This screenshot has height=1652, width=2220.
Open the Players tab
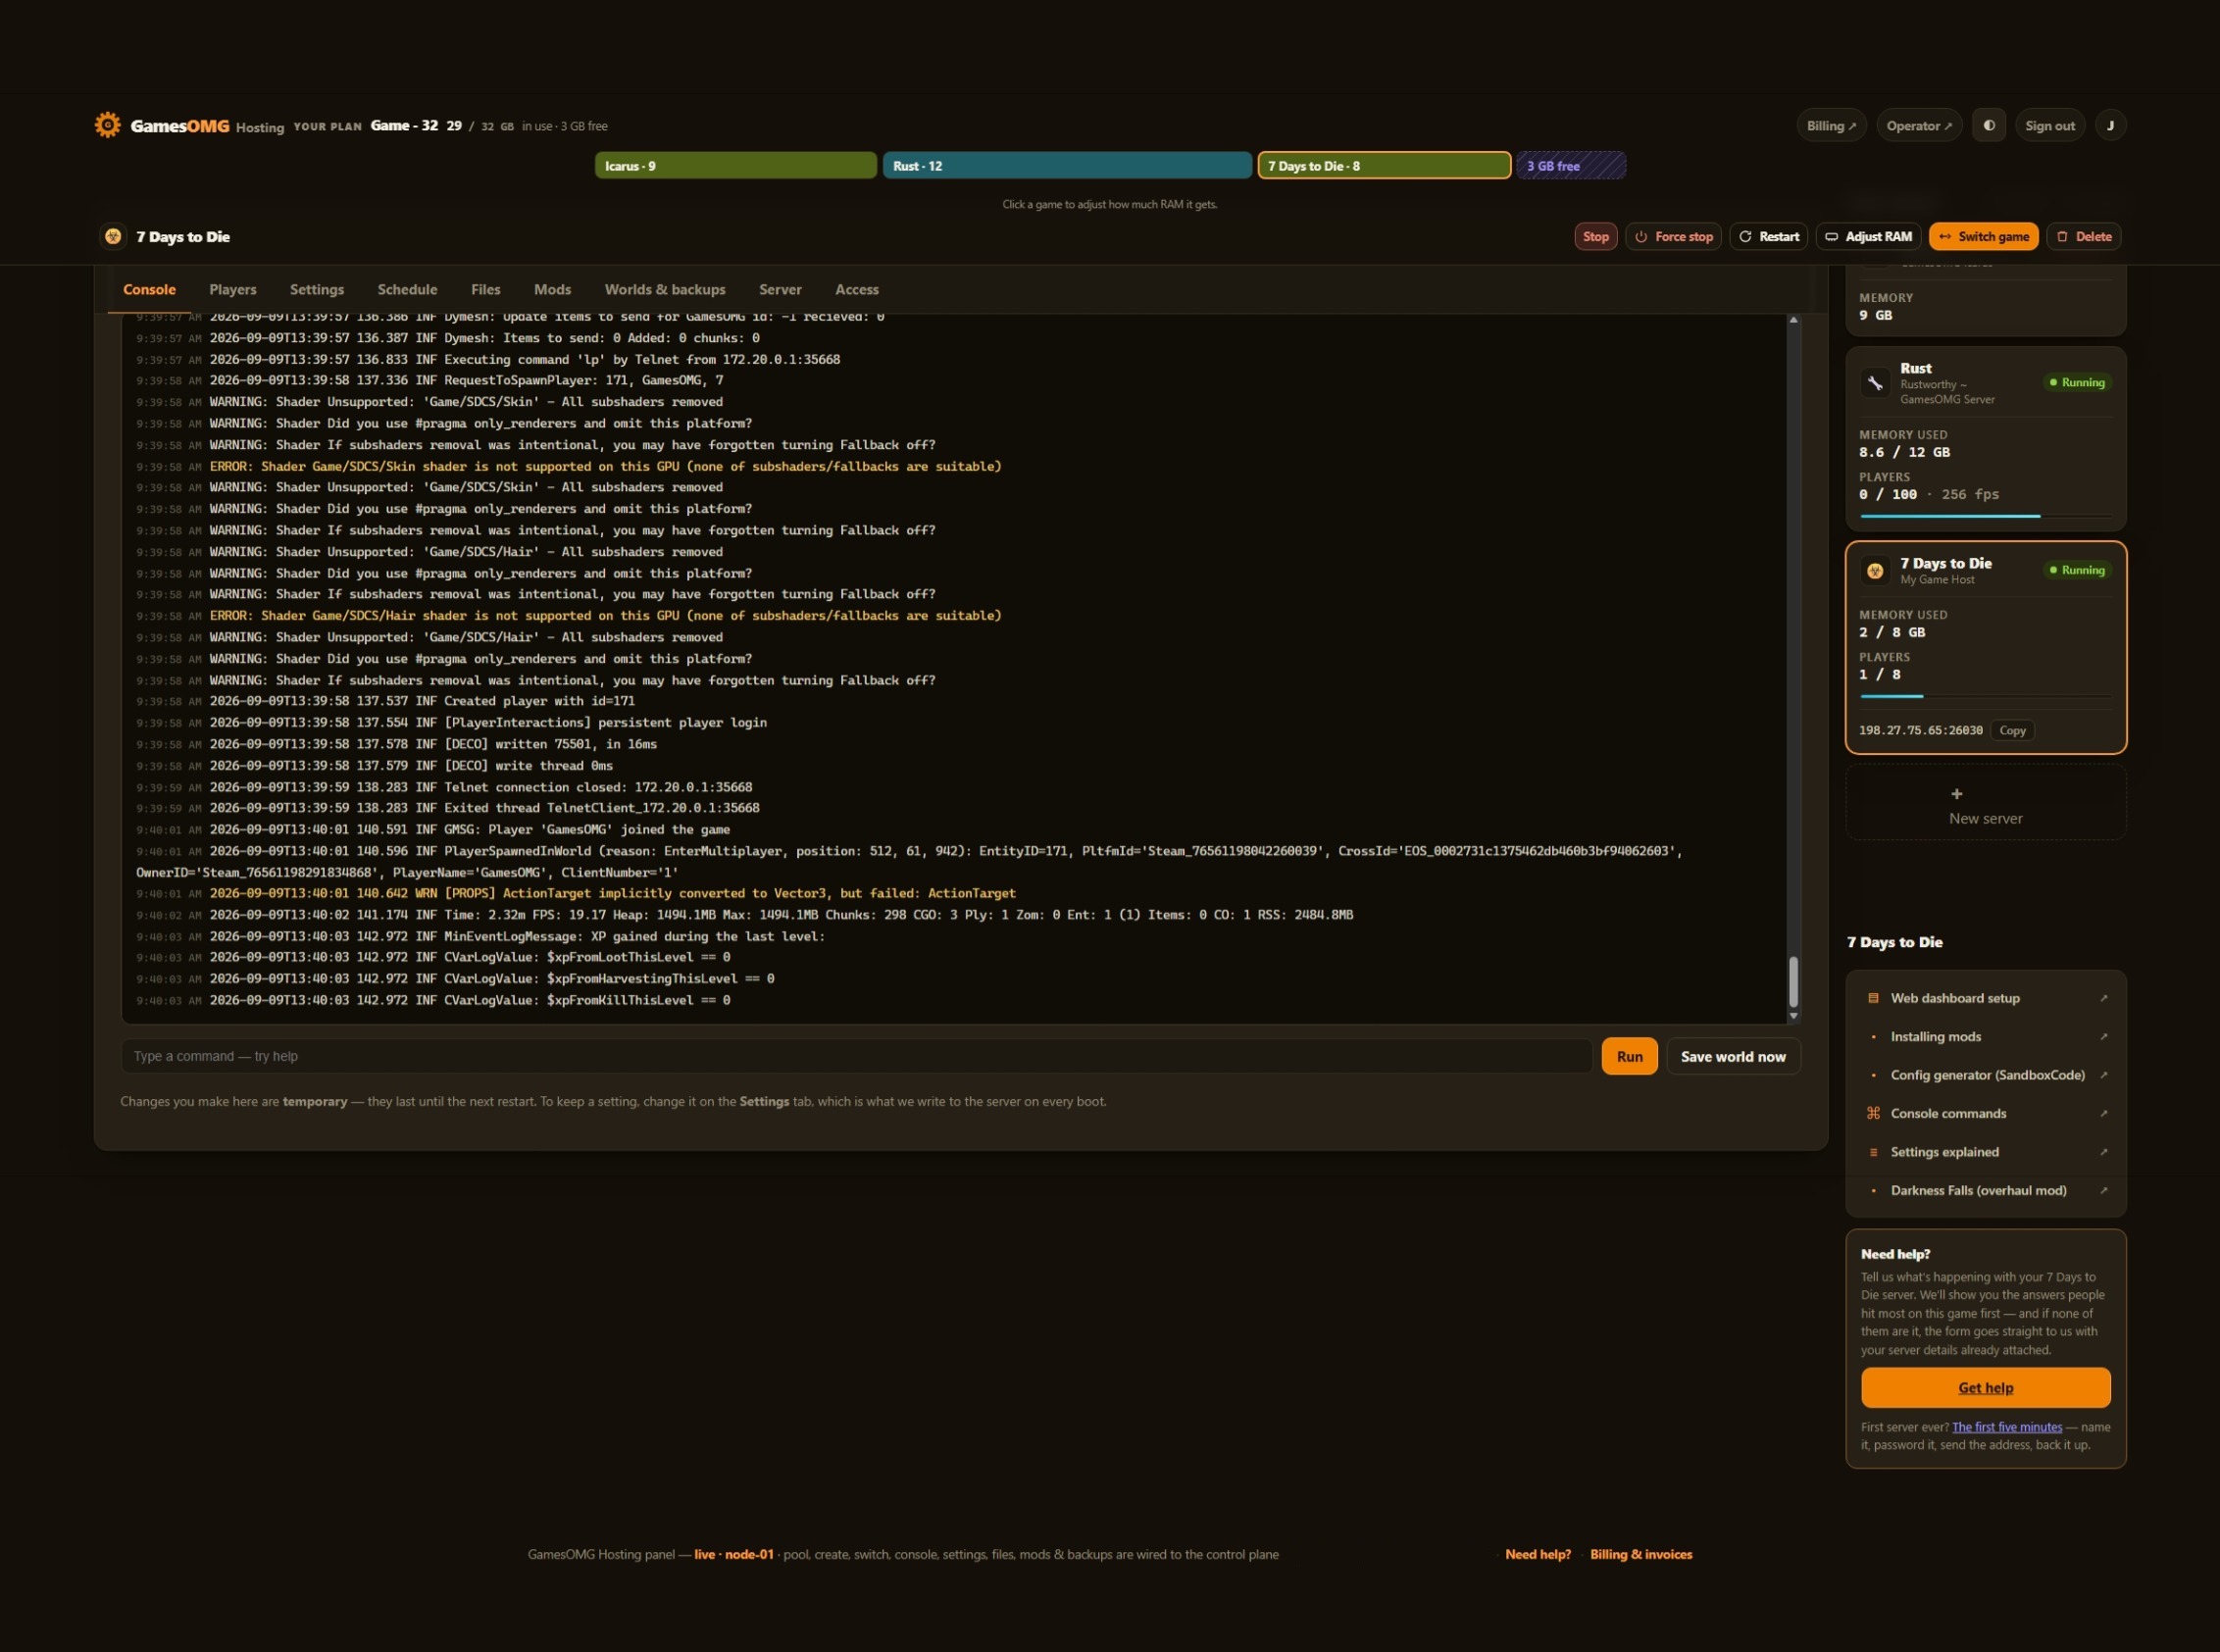click(233, 289)
